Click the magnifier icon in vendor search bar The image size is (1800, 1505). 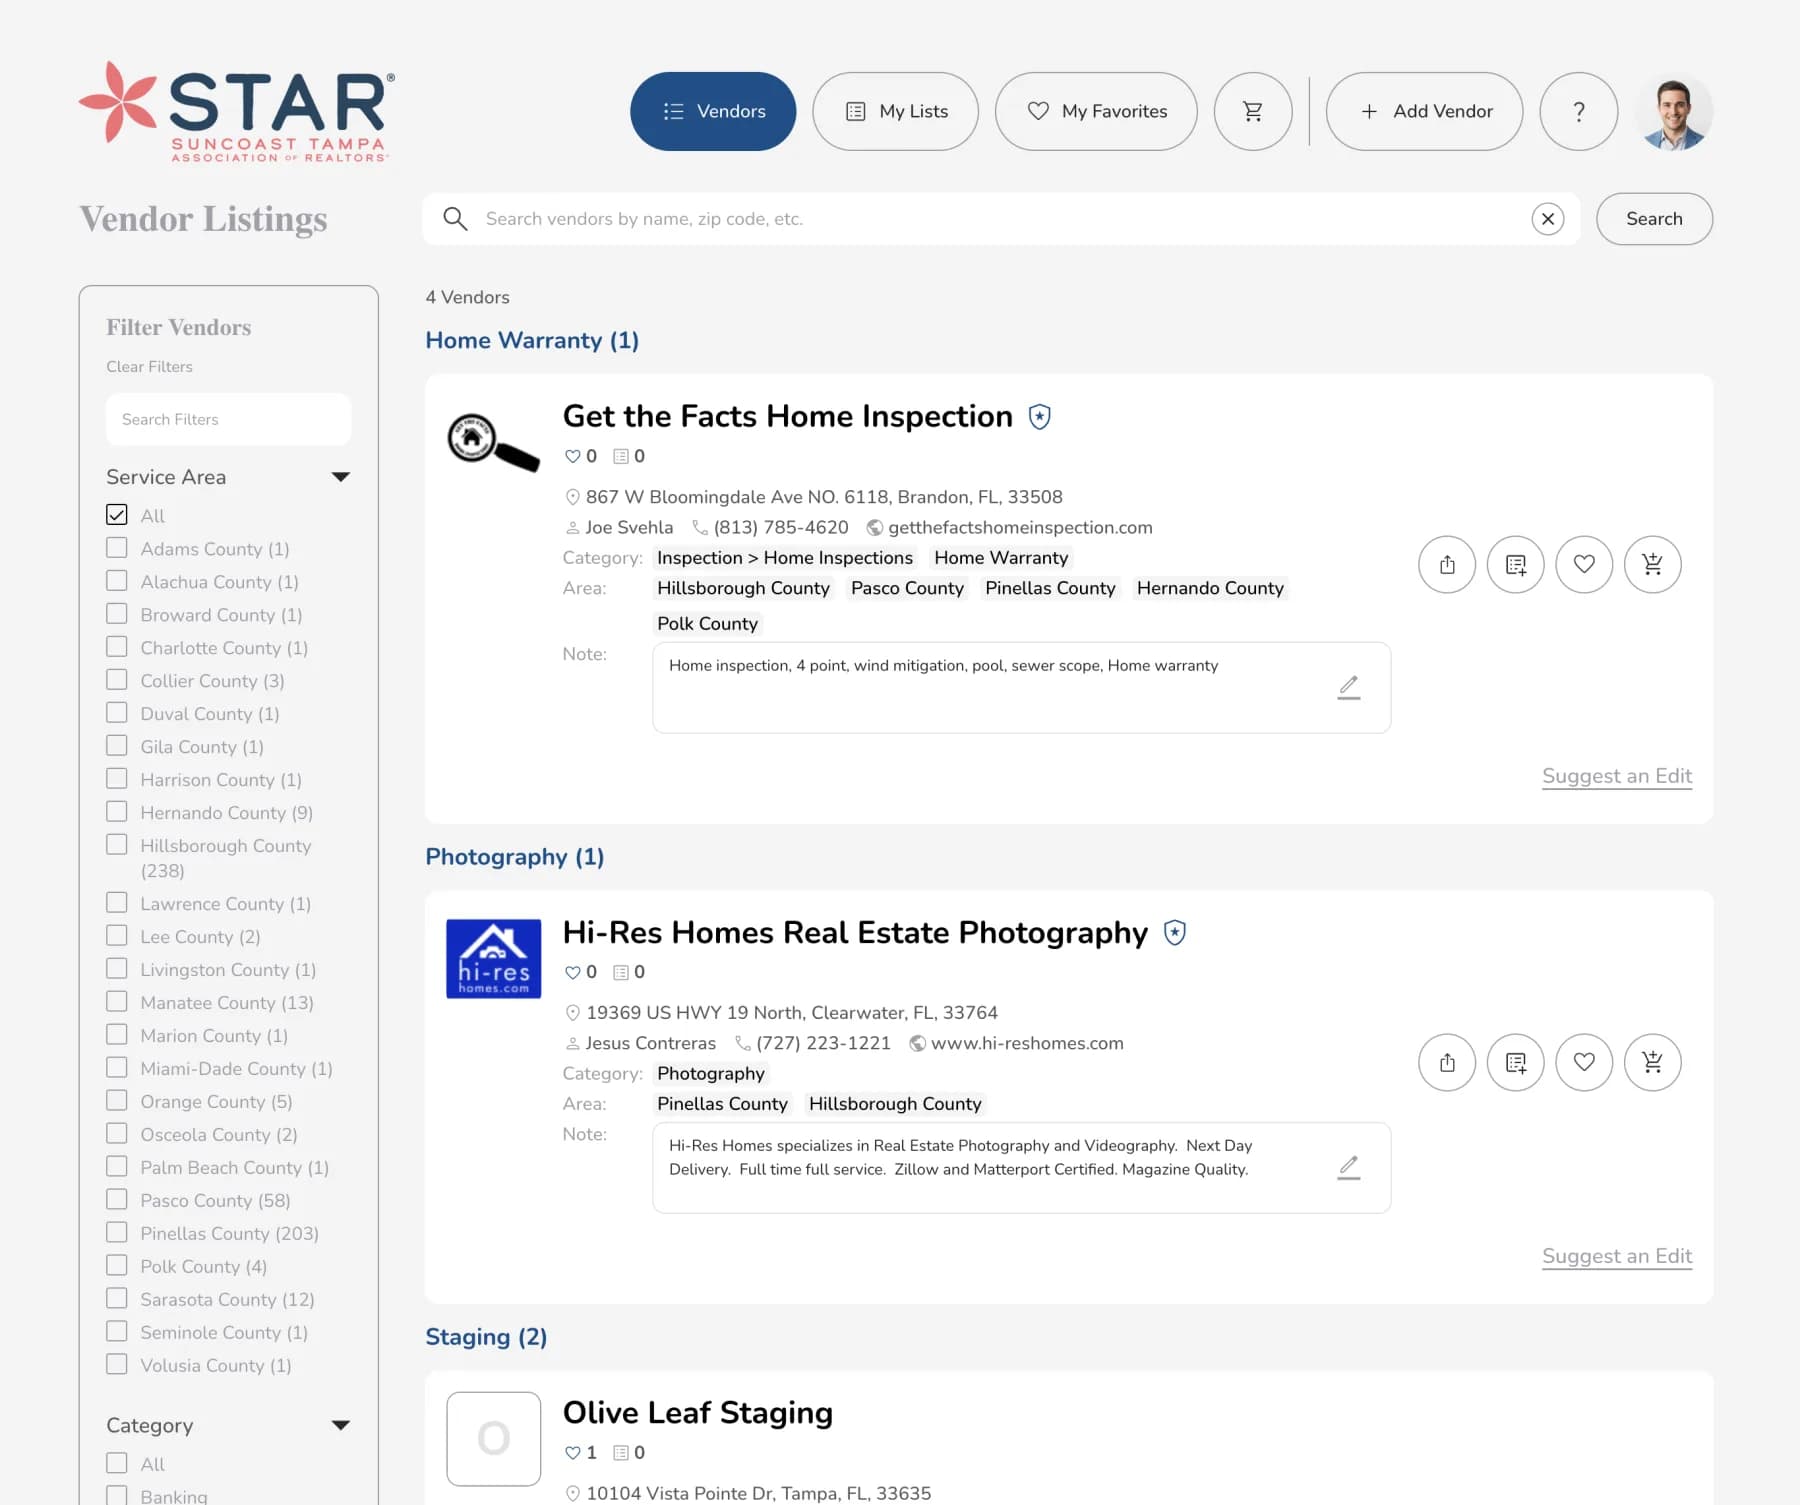(455, 219)
